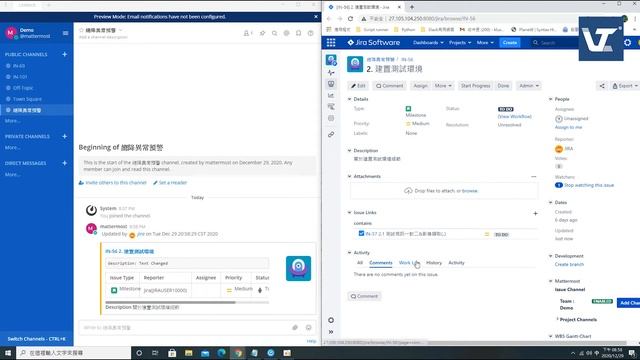Click the Jira Software logo

point(373,42)
